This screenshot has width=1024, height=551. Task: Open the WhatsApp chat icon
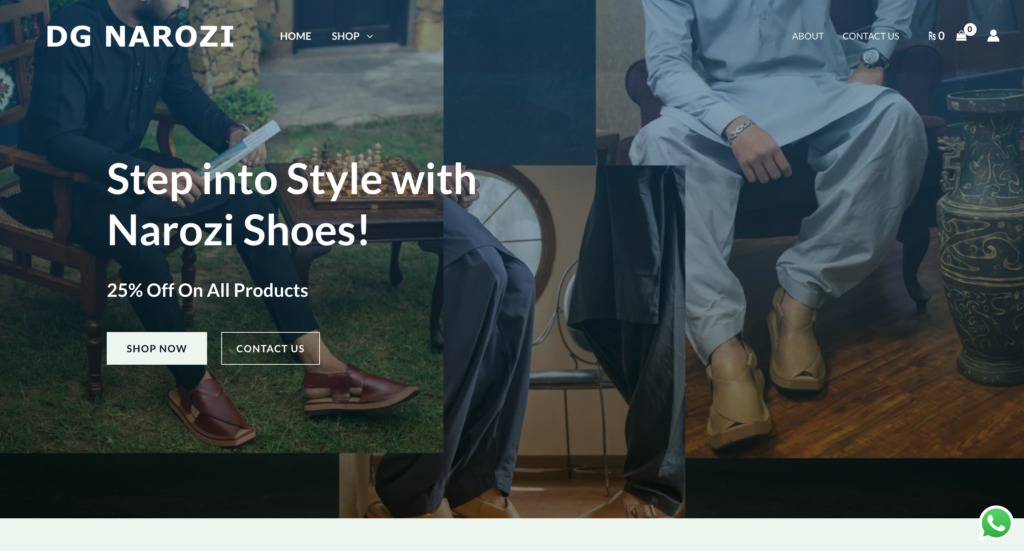pyautogui.click(x=995, y=522)
